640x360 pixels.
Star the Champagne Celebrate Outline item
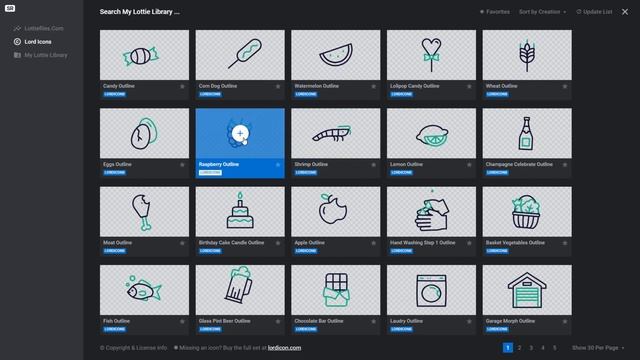tap(565, 165)
